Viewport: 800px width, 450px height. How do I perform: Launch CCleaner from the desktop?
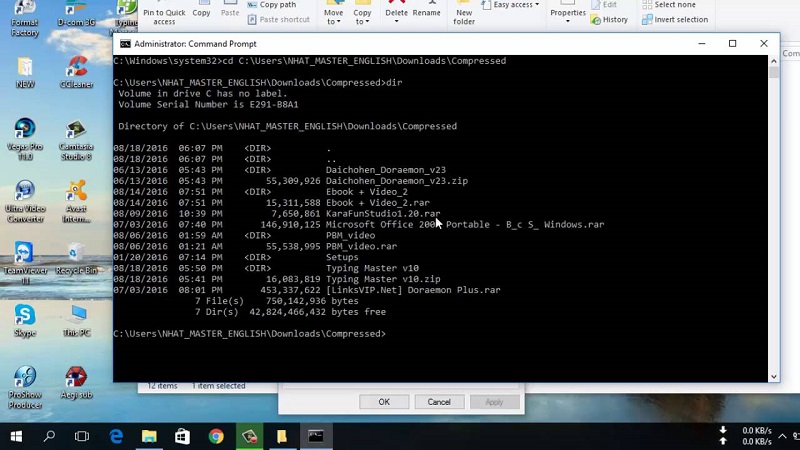coord(77,72)
